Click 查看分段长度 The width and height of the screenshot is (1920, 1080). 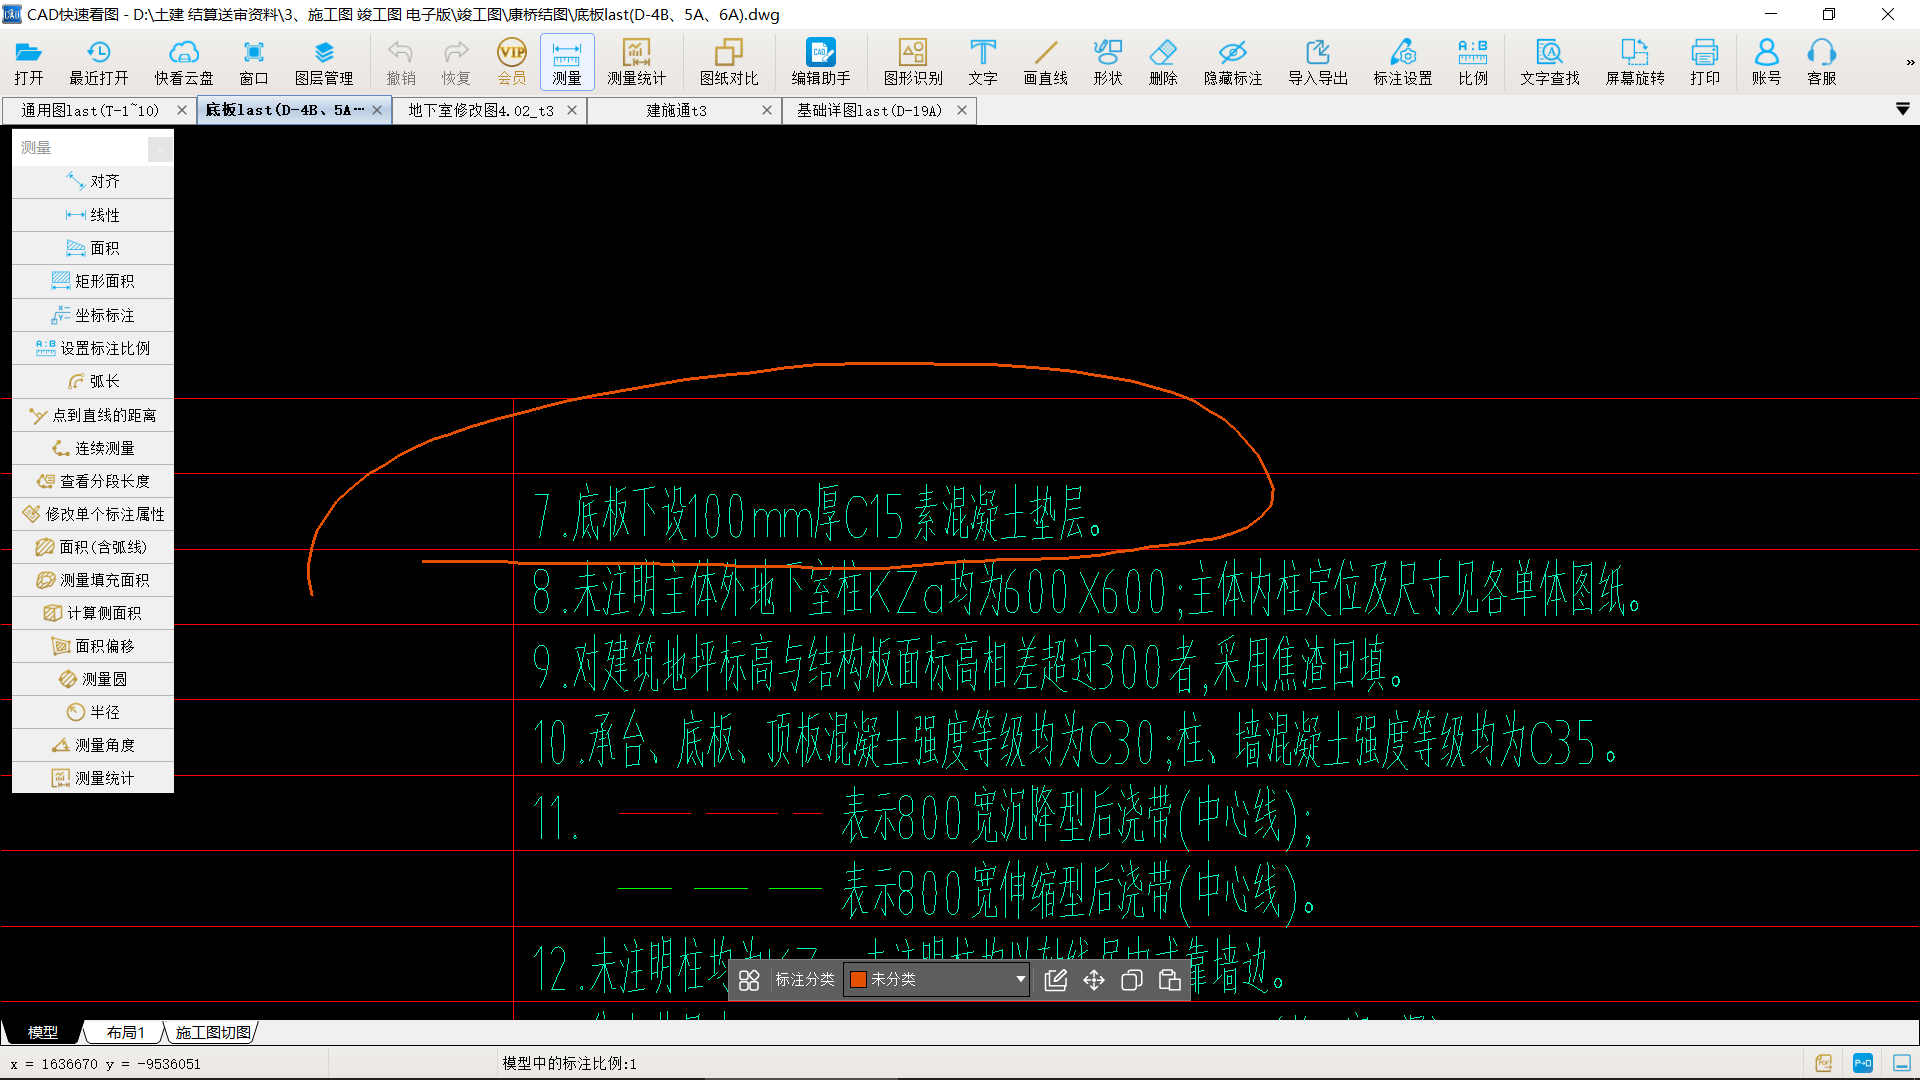pyautogui.click(x=93, y=481)
